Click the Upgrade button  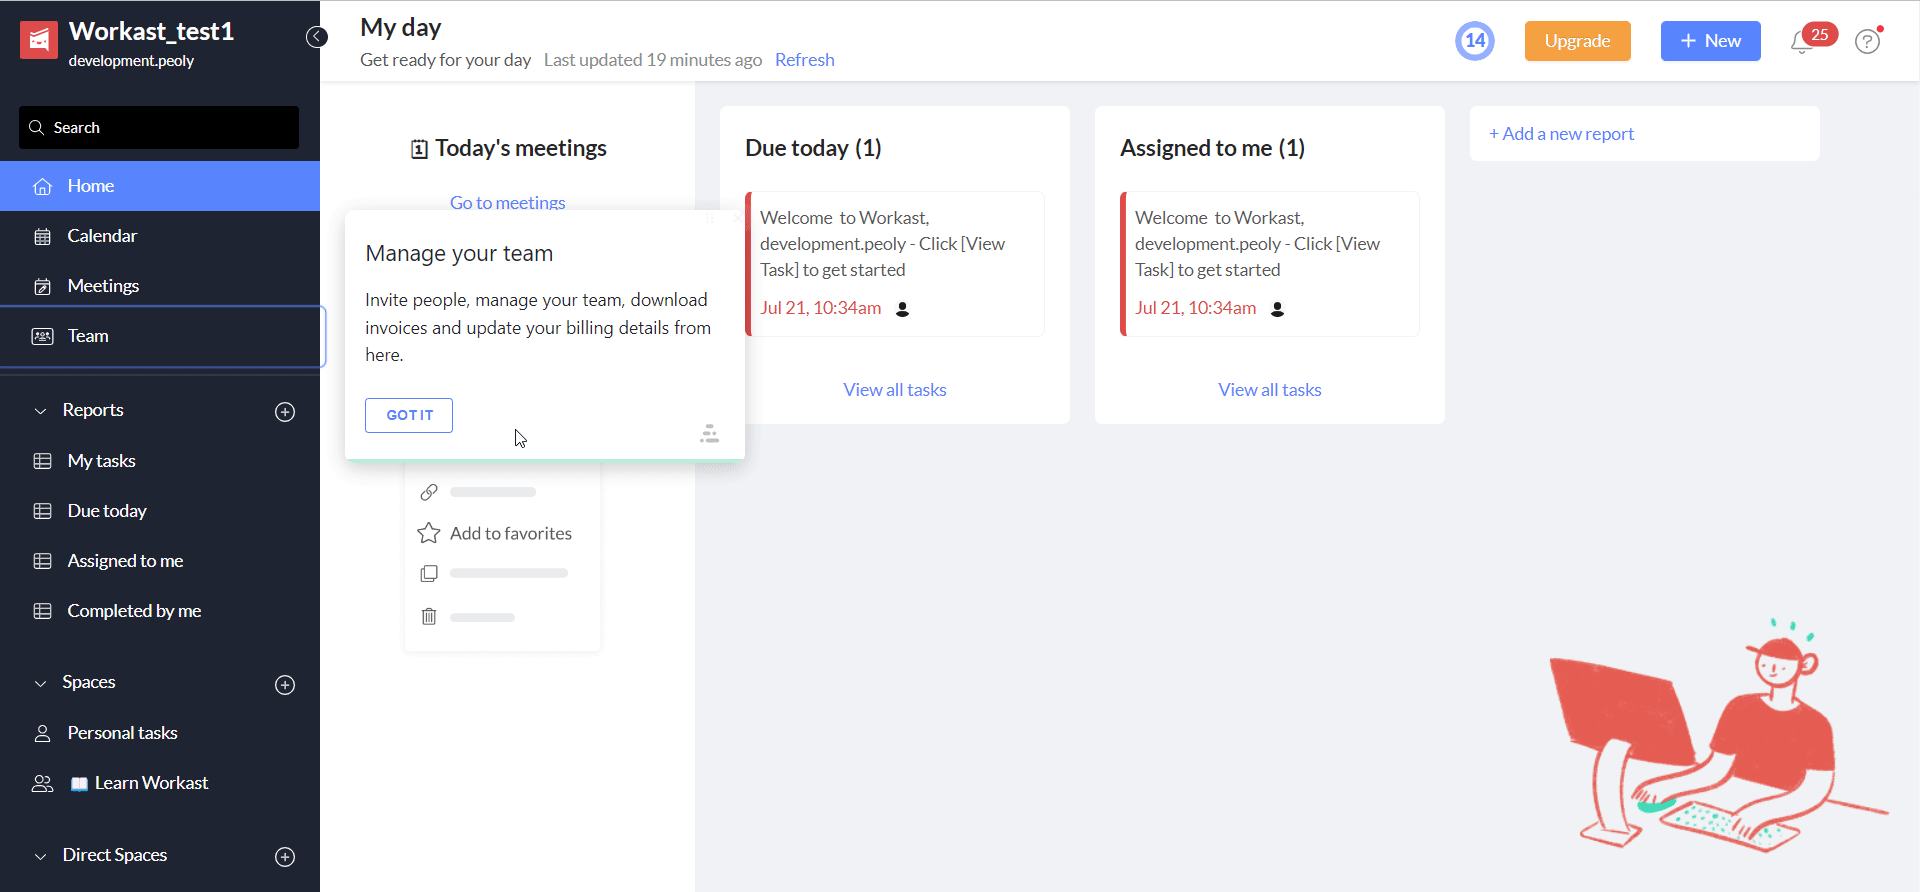pos(1577,41)
